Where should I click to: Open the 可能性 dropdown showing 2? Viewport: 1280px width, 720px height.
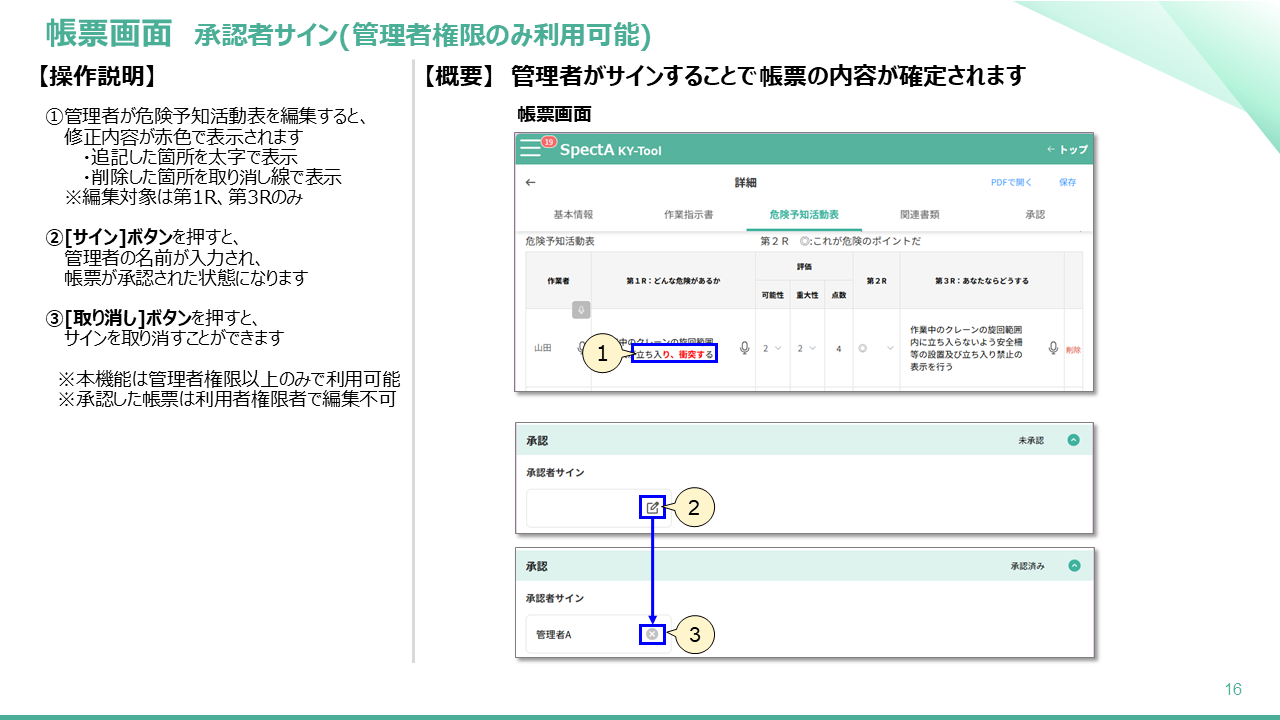coord(772,349)
